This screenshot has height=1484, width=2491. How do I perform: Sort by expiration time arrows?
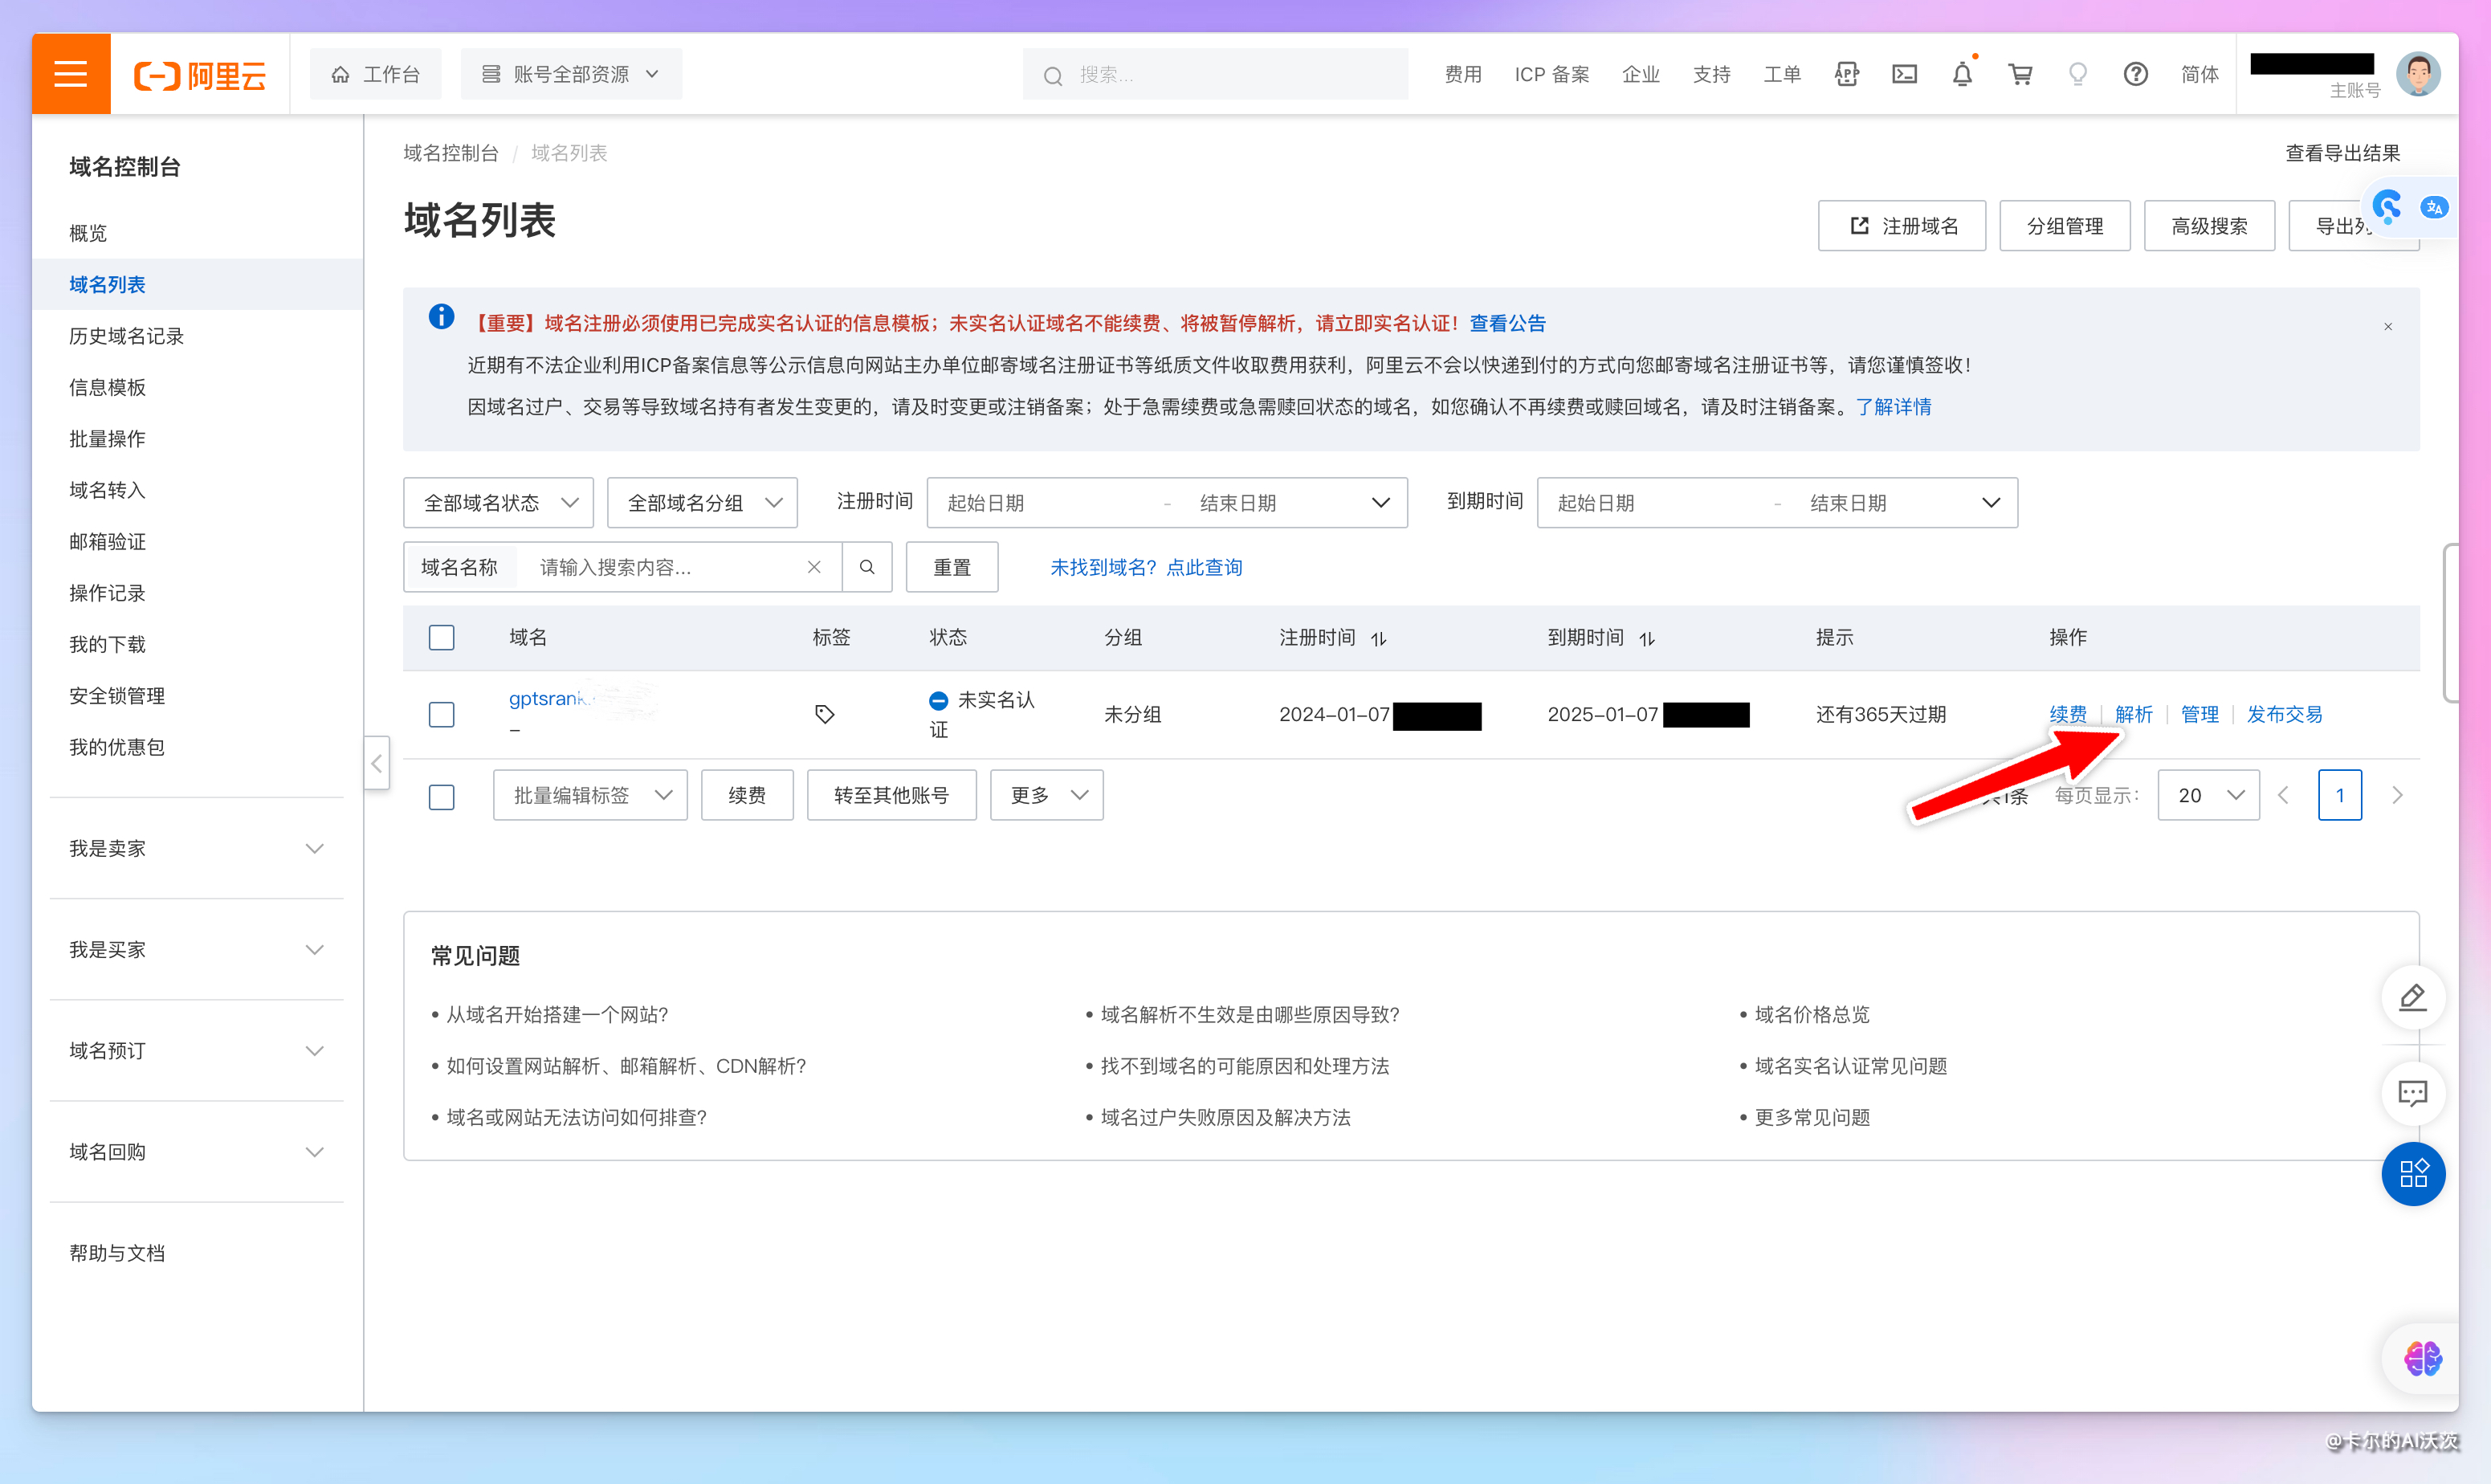click(x=1647, y=638)
